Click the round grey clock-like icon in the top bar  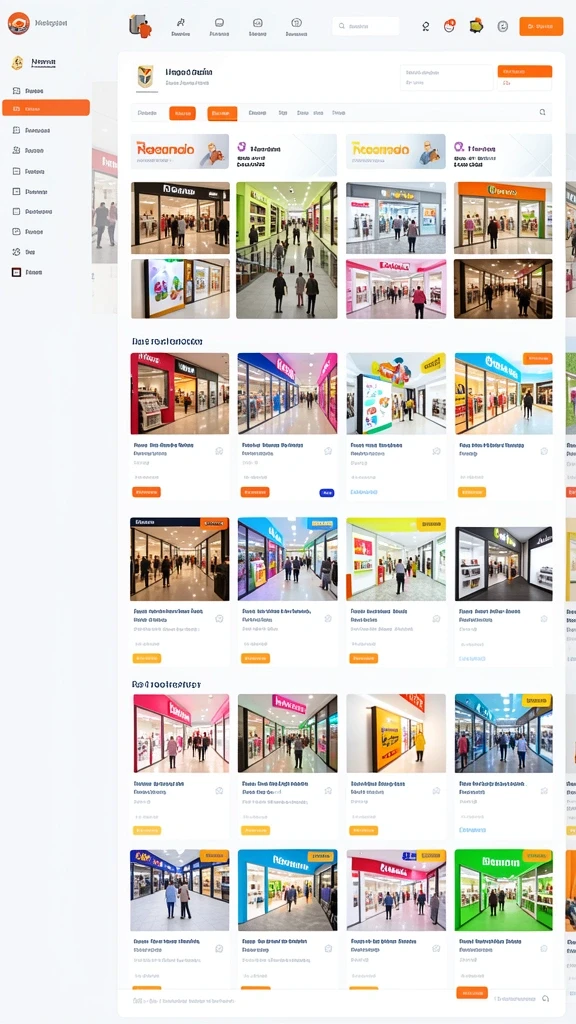[x=502, y=26]
